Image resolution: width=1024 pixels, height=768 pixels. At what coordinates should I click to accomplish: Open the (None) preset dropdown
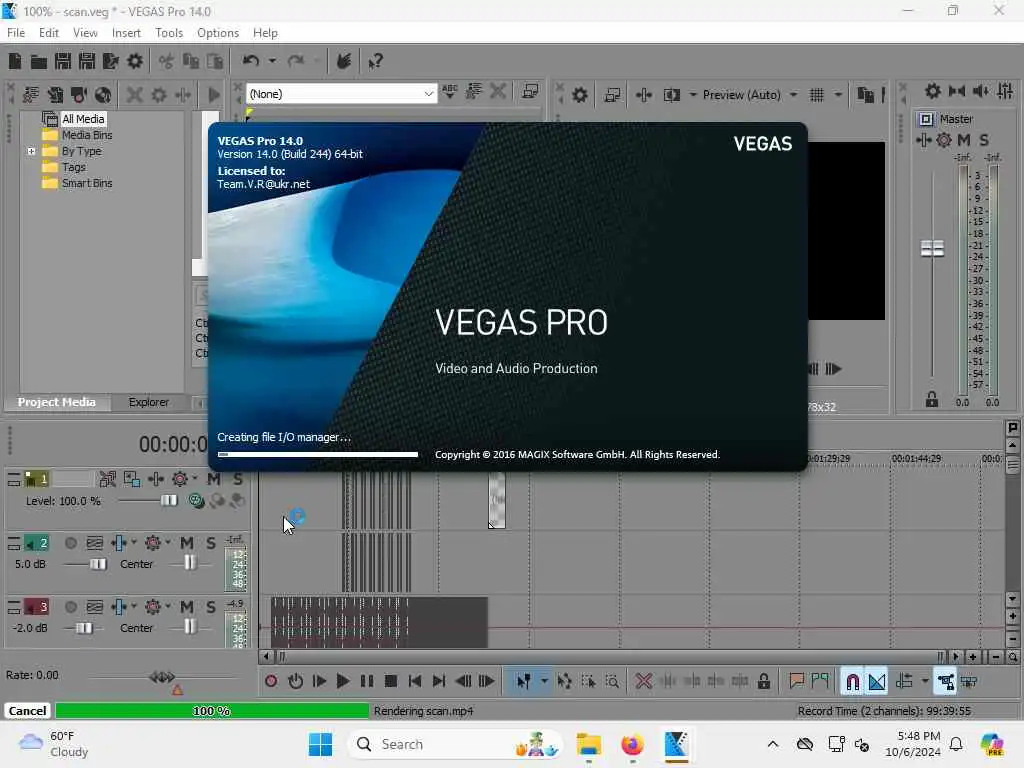[x=428, y=94]
